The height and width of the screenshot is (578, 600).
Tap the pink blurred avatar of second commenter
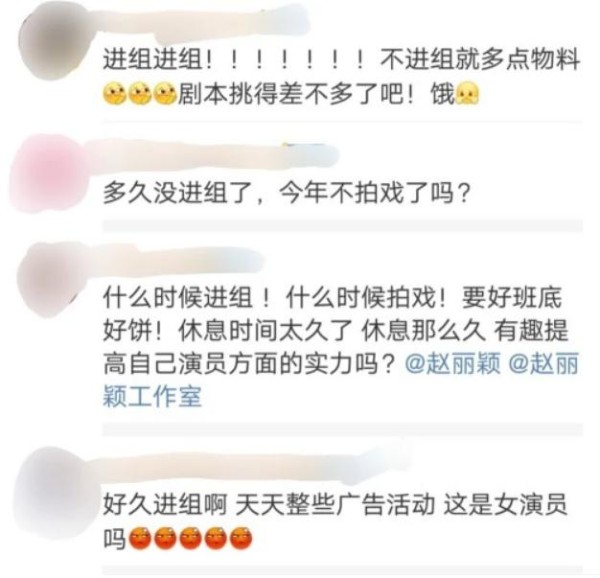tap(50, 172)
